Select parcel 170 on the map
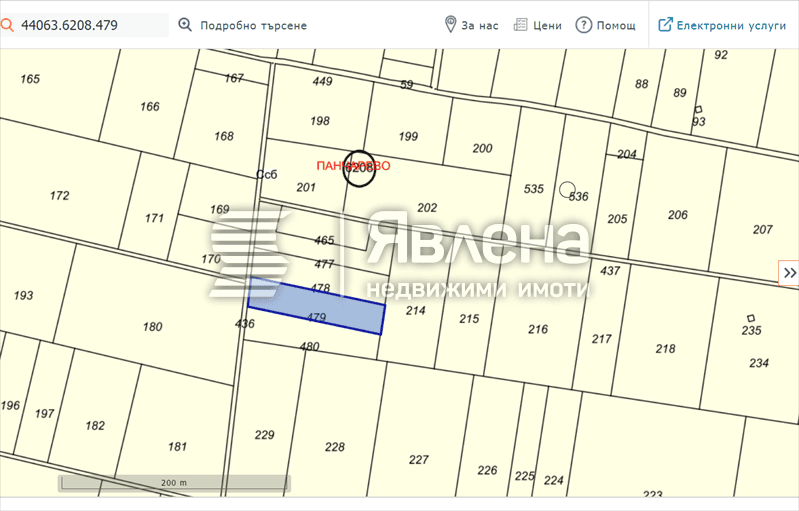This screenshot has width=799, height=511. (x=210, y=259)
